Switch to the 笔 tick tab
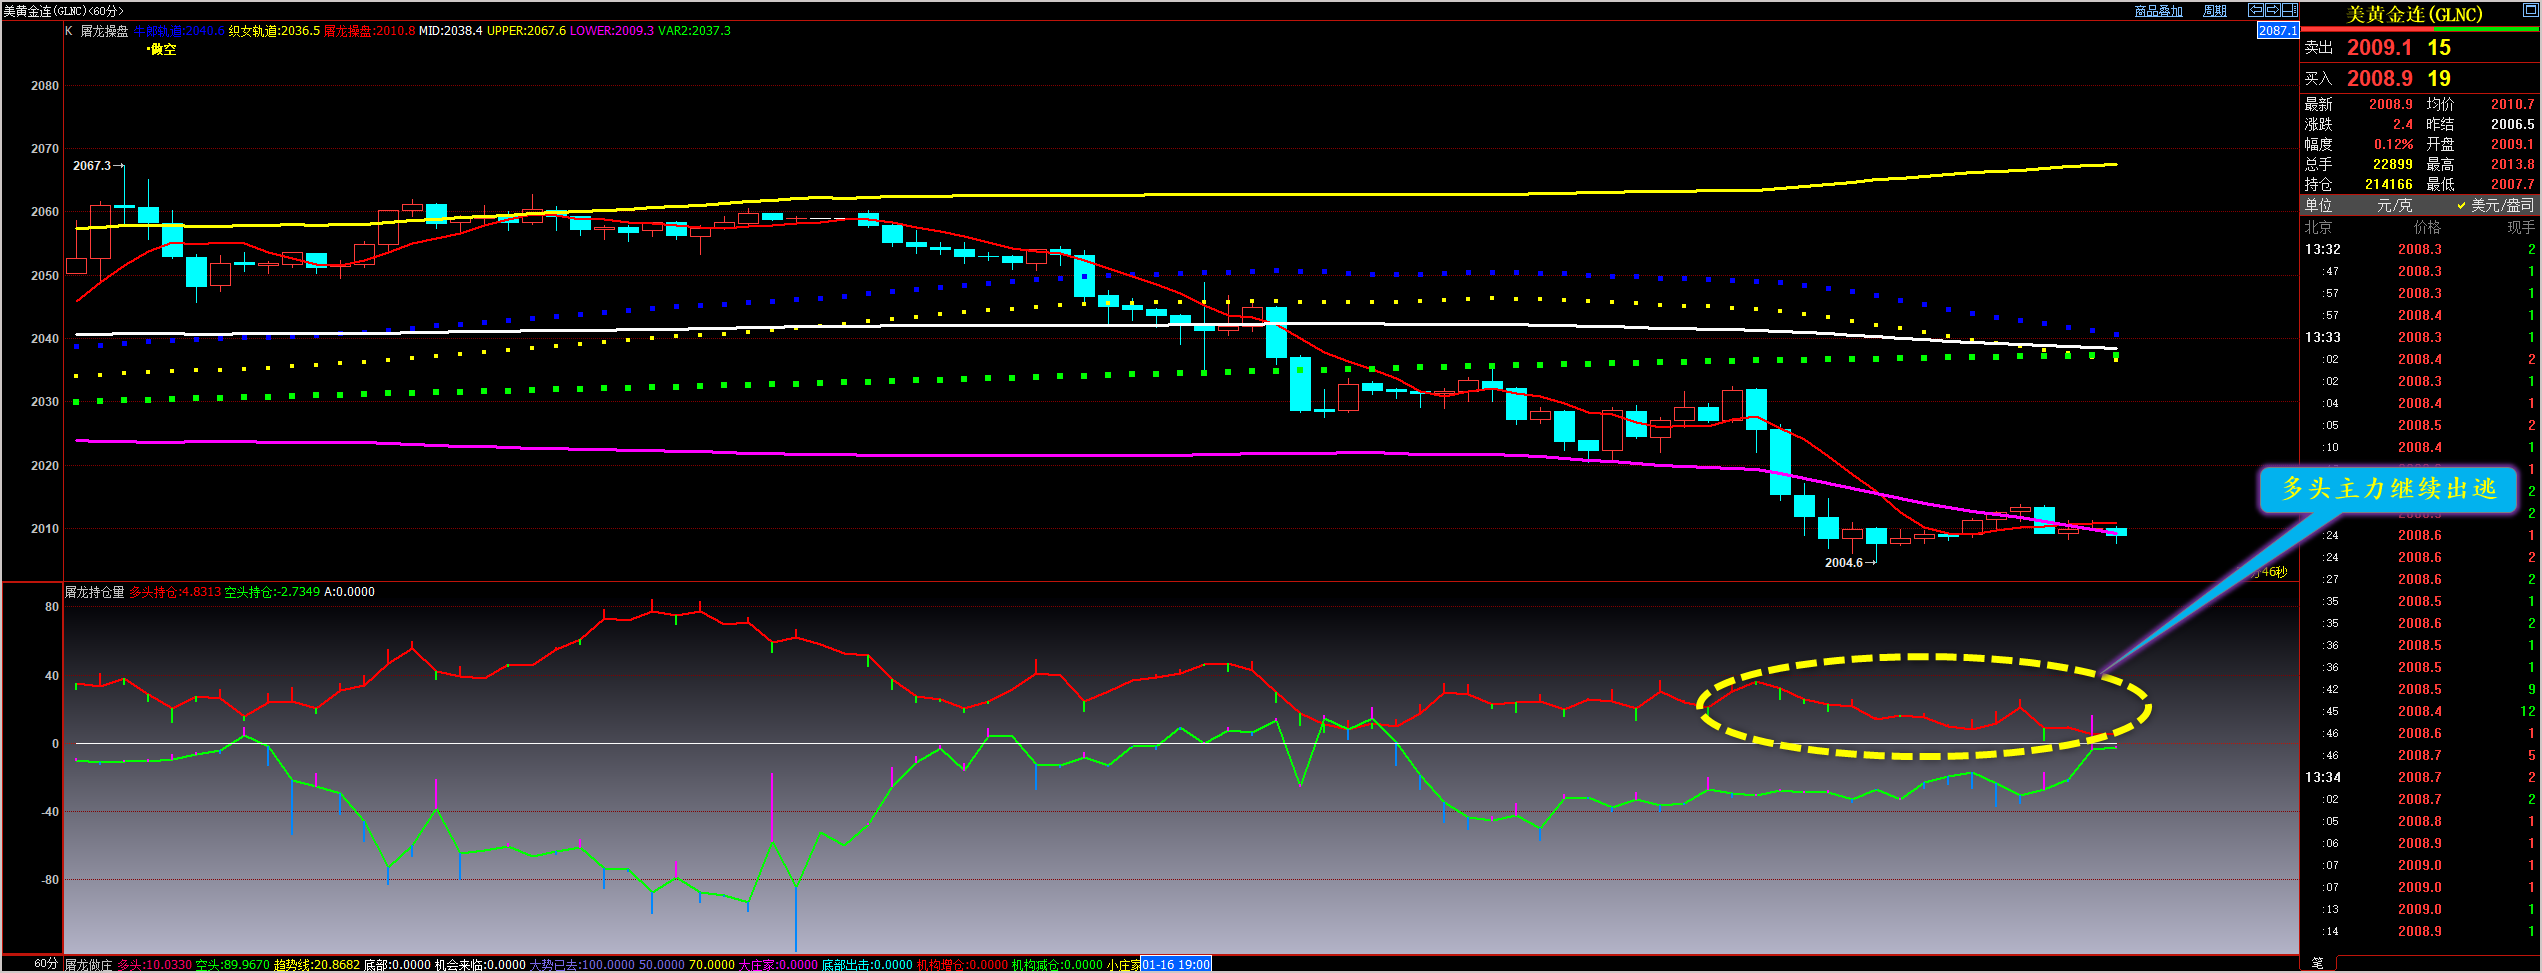This screenshot has height=973, width=2542. pos(2317,963)
